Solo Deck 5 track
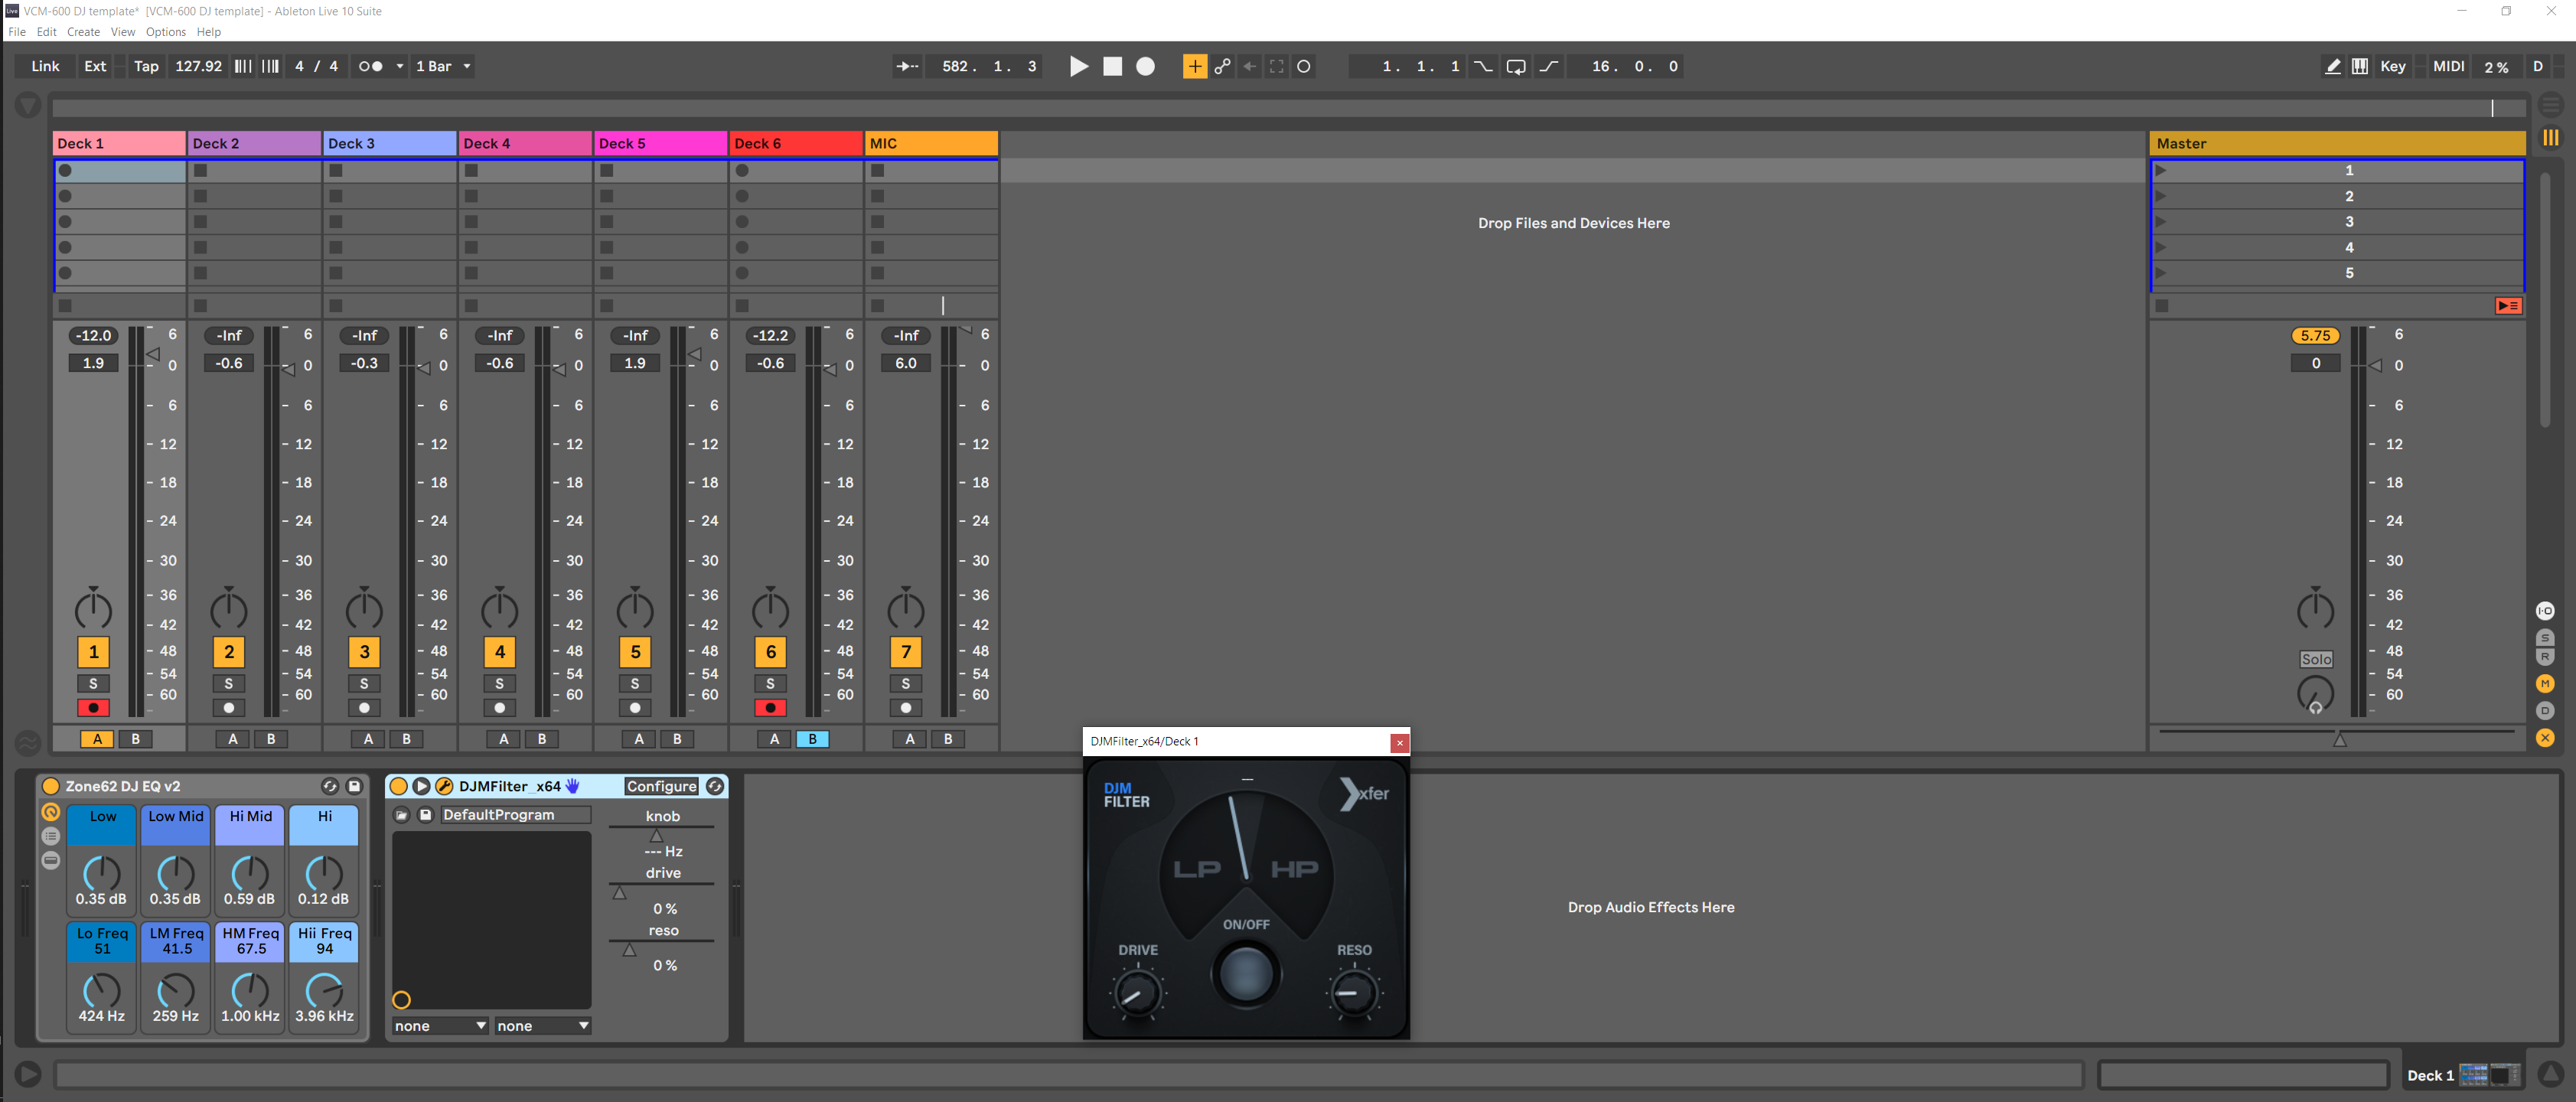The height and width of the screenshot is (1102, 2576). click(x=635, y=684)
